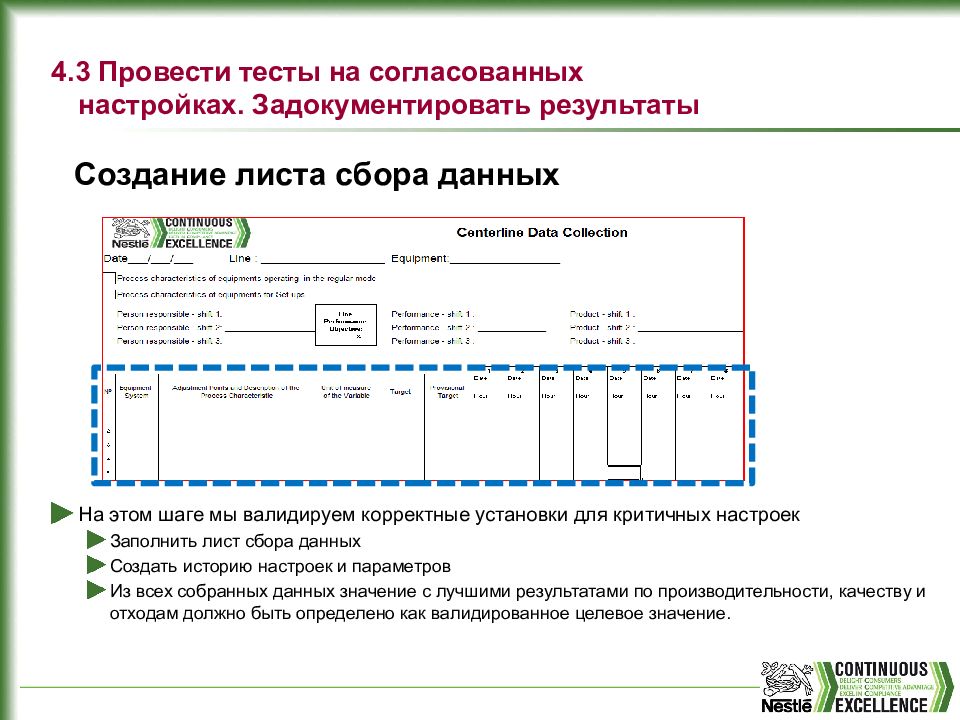
Task: Click the Nestlé Continuous Excellence logo in the form
Action: coord(181,233)
